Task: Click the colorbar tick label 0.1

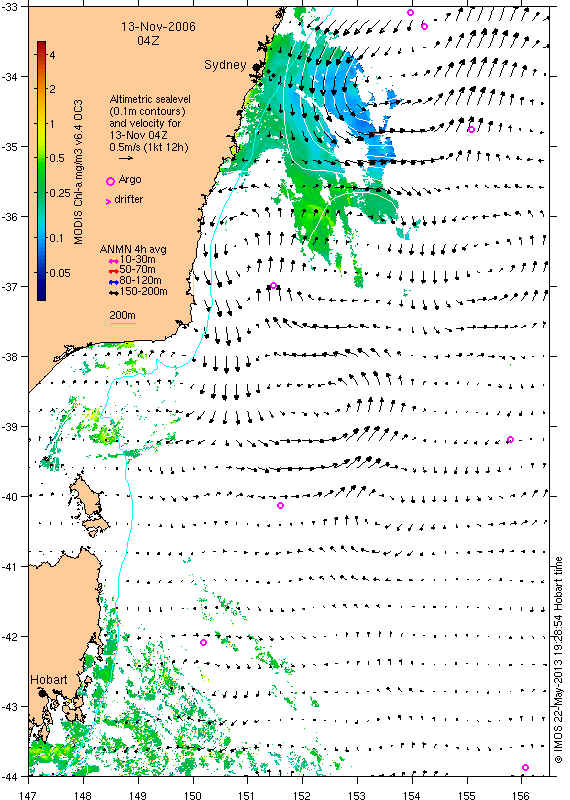Action: click(56, 238)
